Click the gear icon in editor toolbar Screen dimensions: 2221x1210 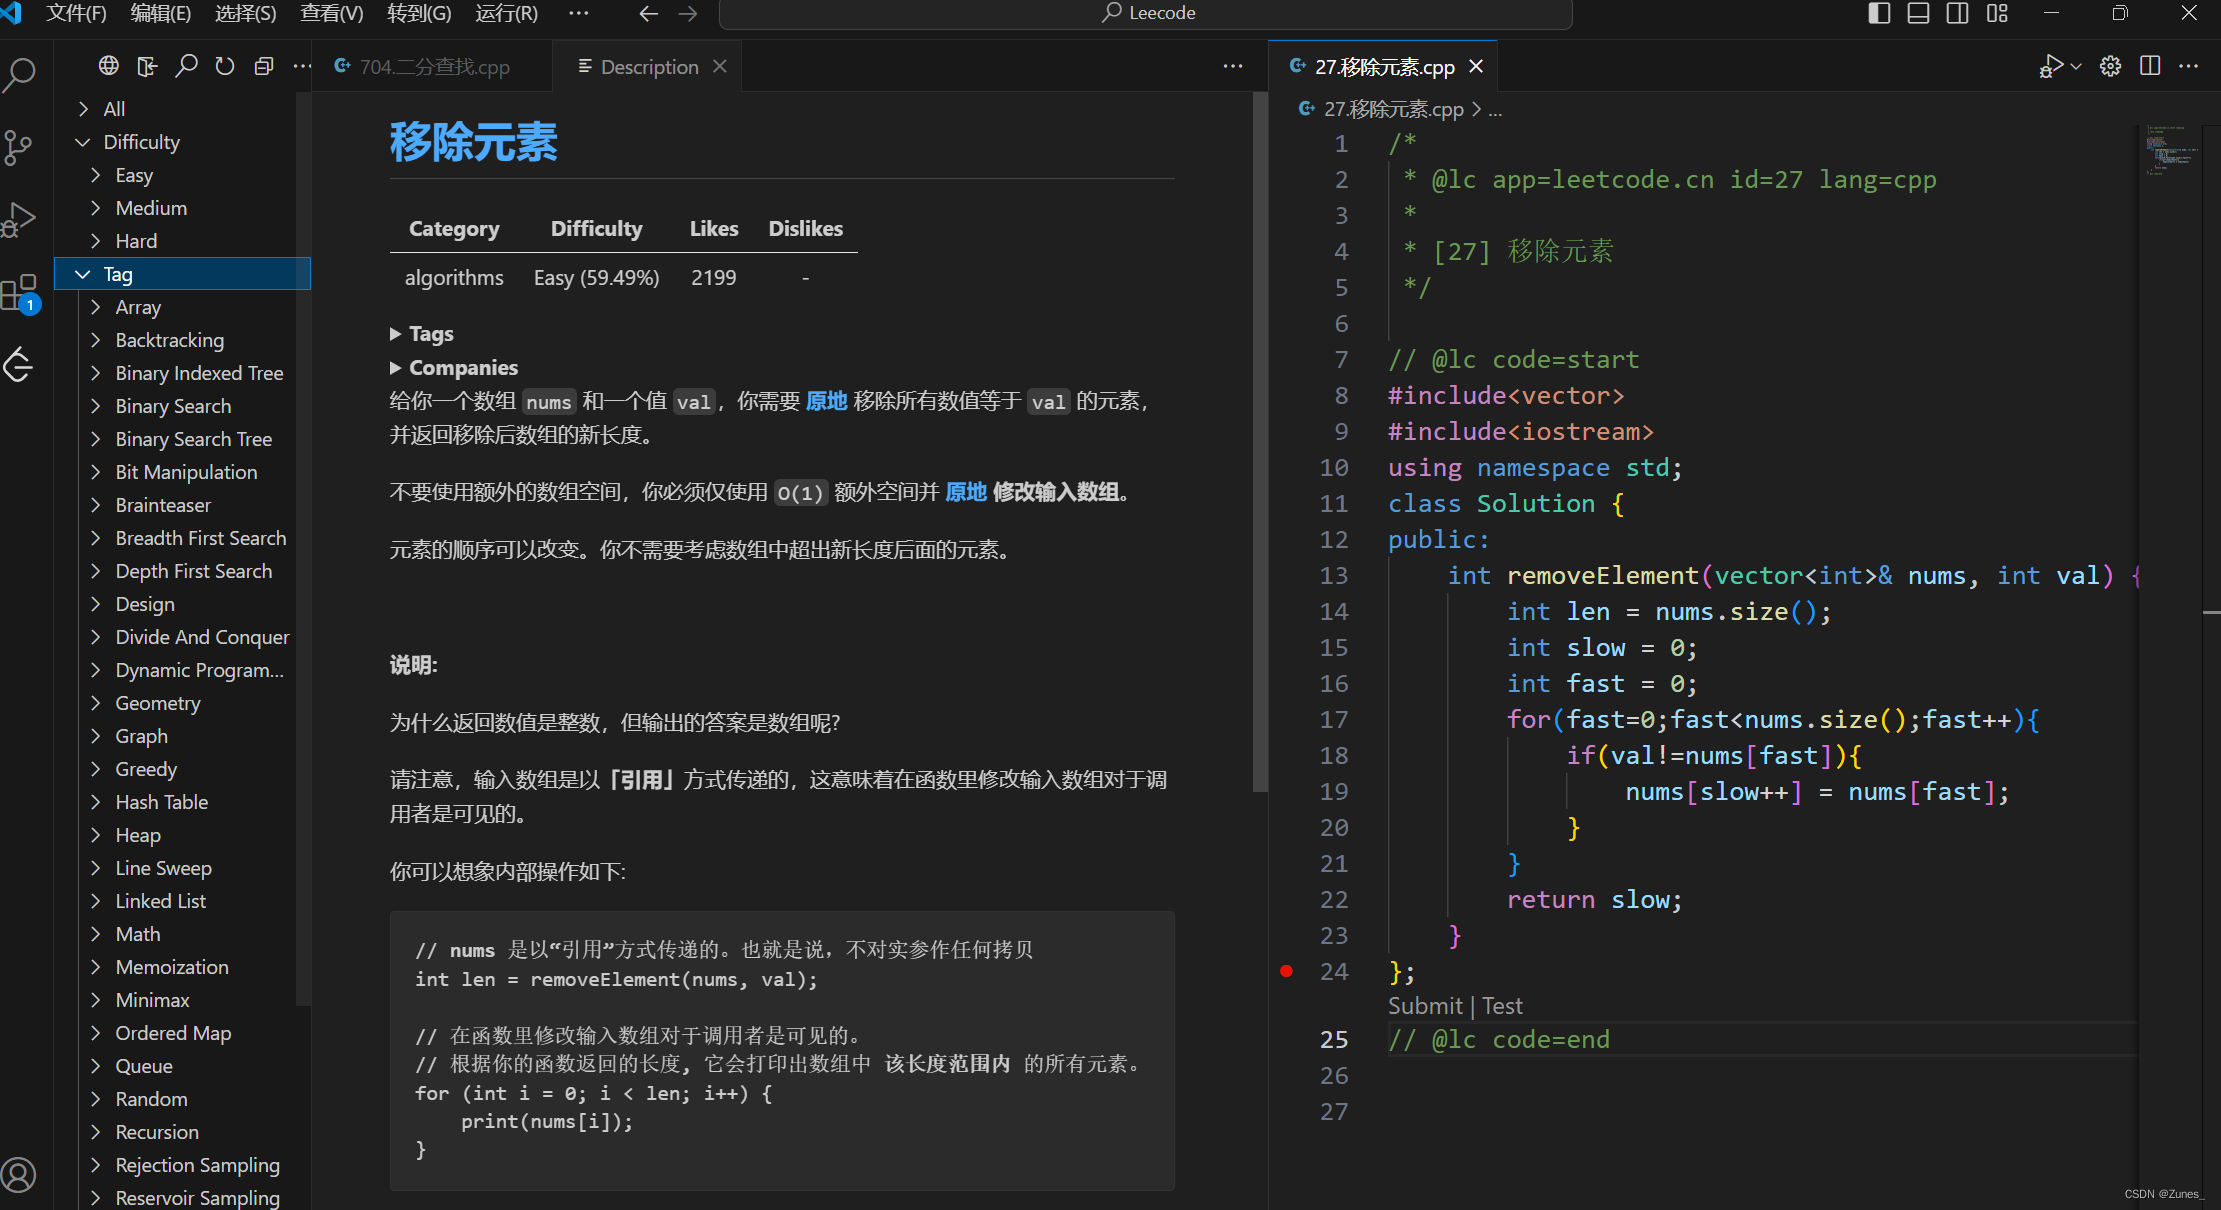coord(2110,66)
